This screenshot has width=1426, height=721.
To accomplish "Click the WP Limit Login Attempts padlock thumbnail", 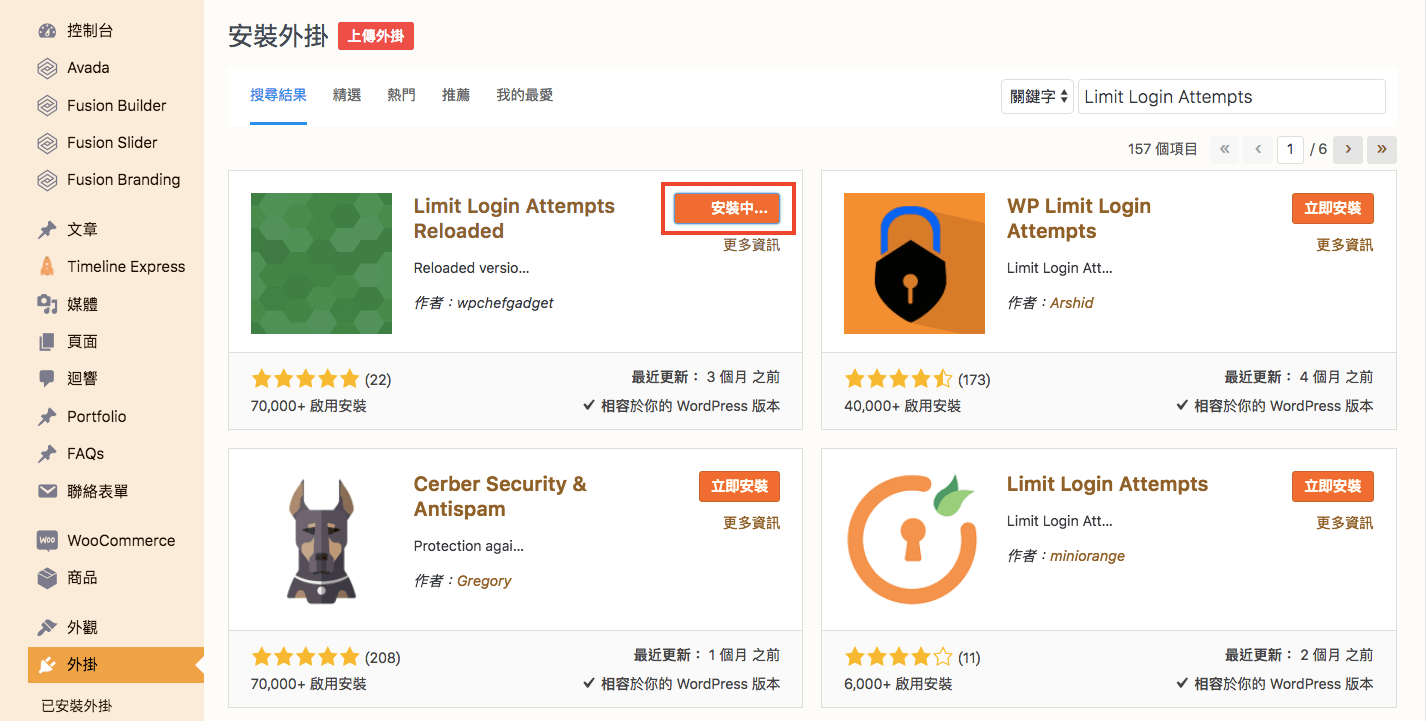I will tap(914, 263).
